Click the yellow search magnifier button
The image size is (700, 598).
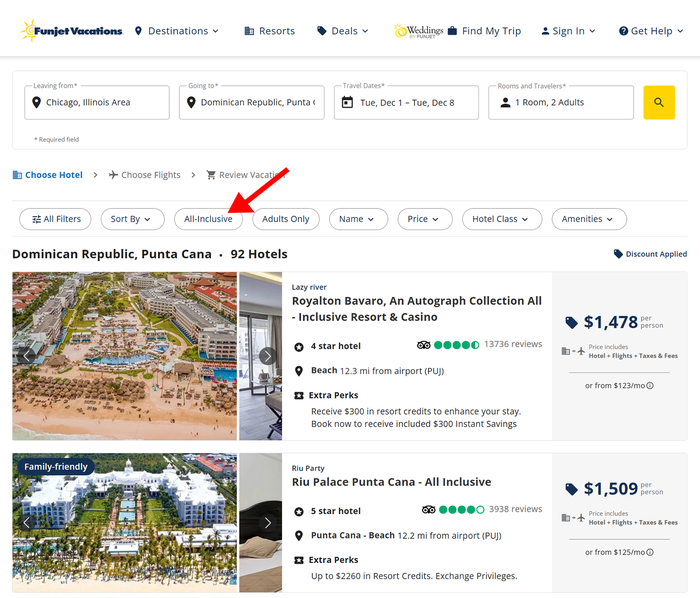tap(658, 103)
